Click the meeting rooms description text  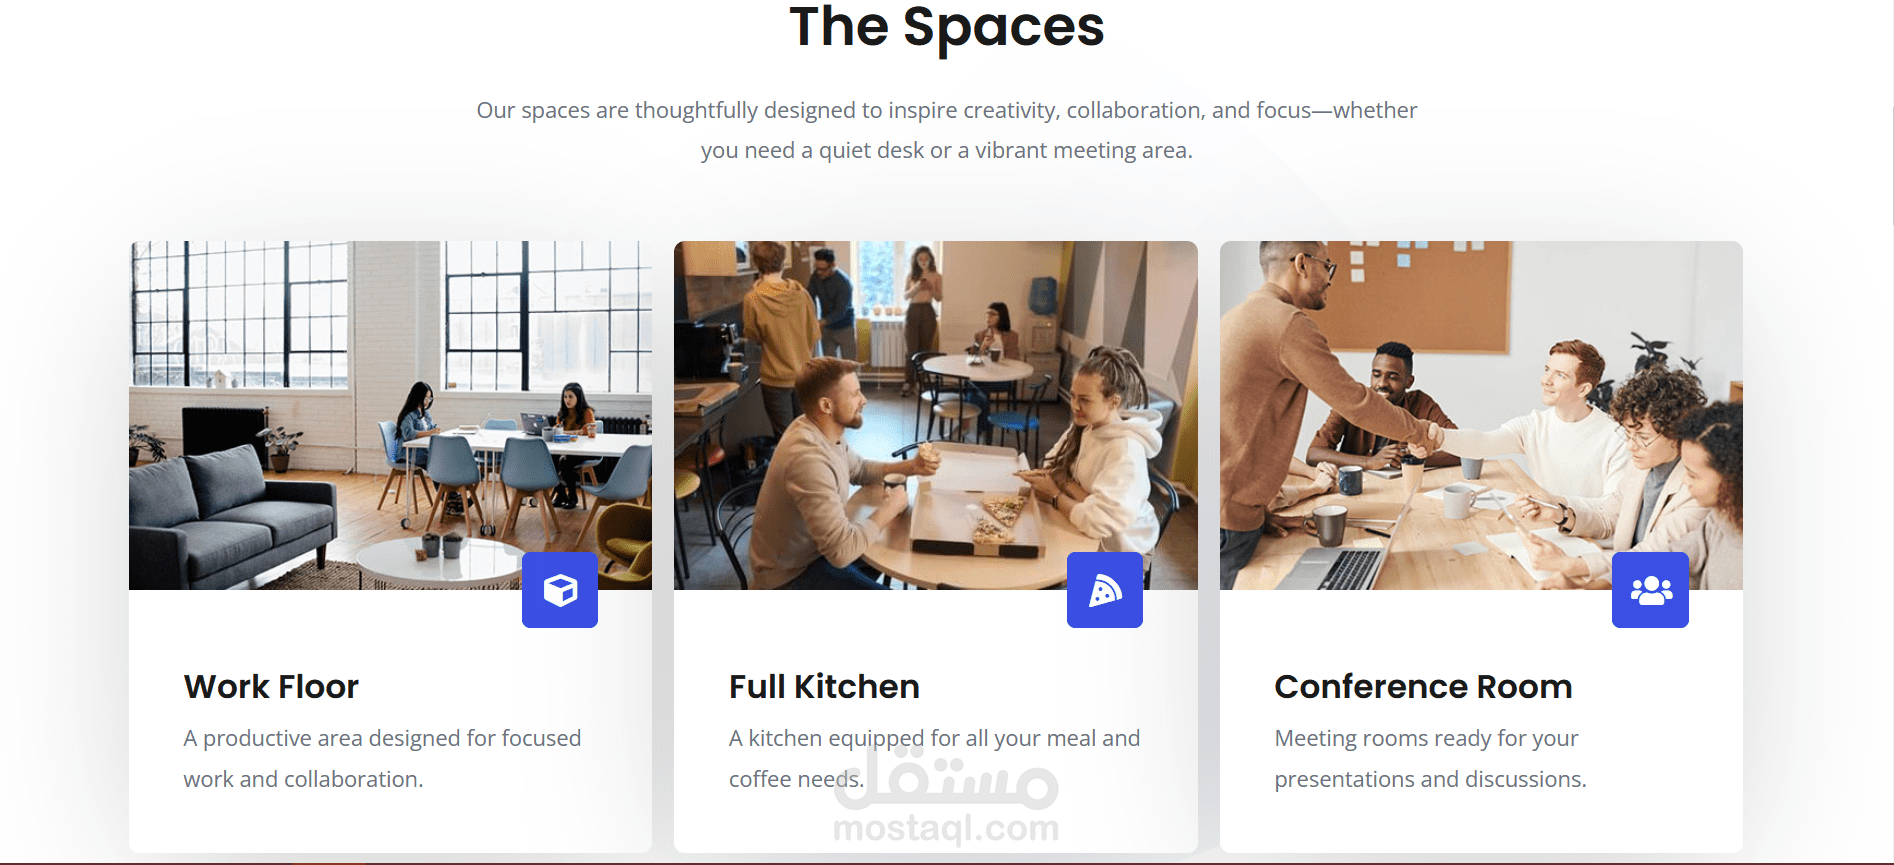click(1430, 758)
